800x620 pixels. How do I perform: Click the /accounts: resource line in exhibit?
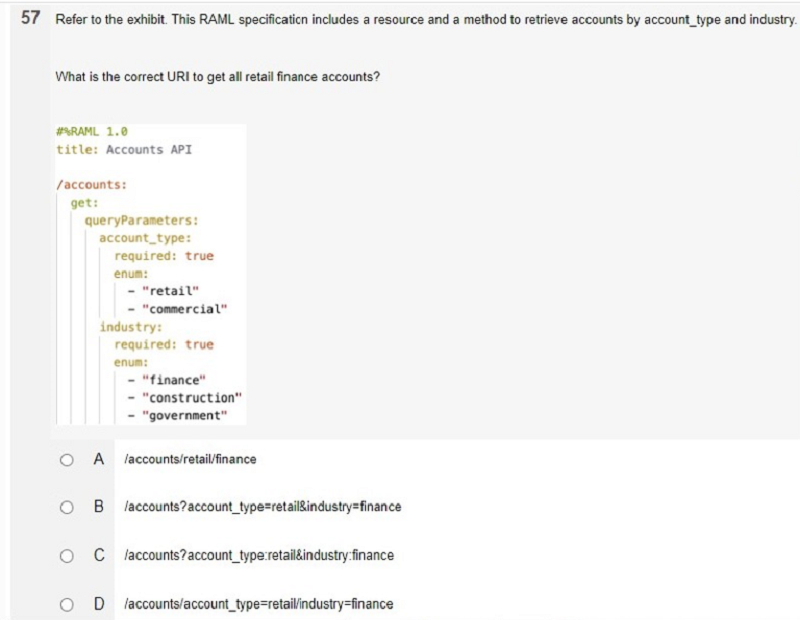91,185
